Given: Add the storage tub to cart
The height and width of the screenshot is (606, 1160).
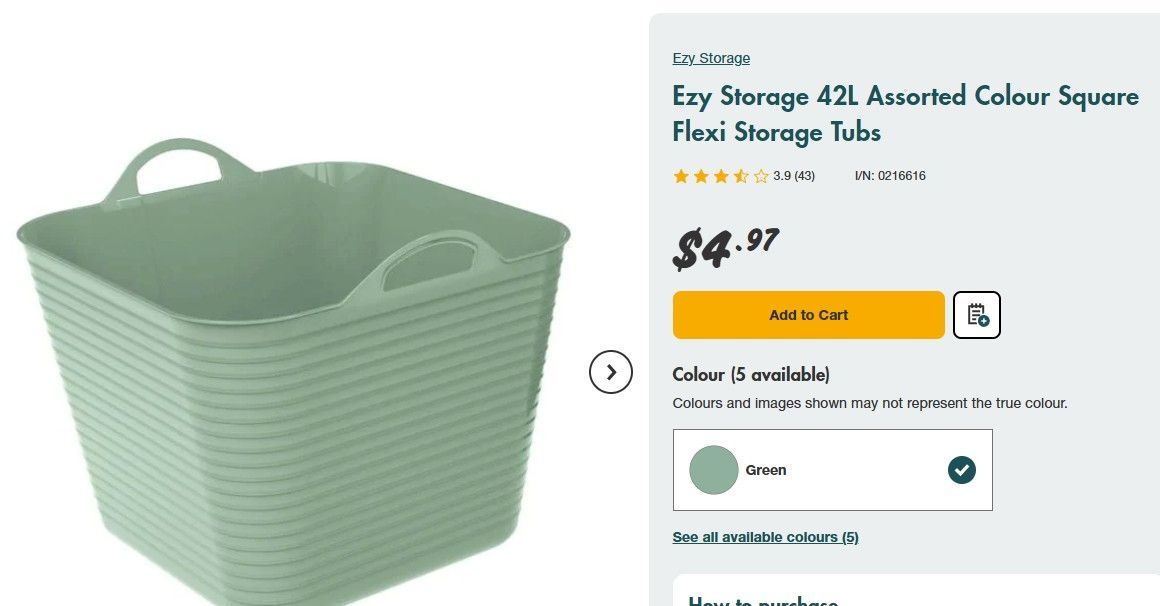Looking at the screenshot, I should (808, 315).
